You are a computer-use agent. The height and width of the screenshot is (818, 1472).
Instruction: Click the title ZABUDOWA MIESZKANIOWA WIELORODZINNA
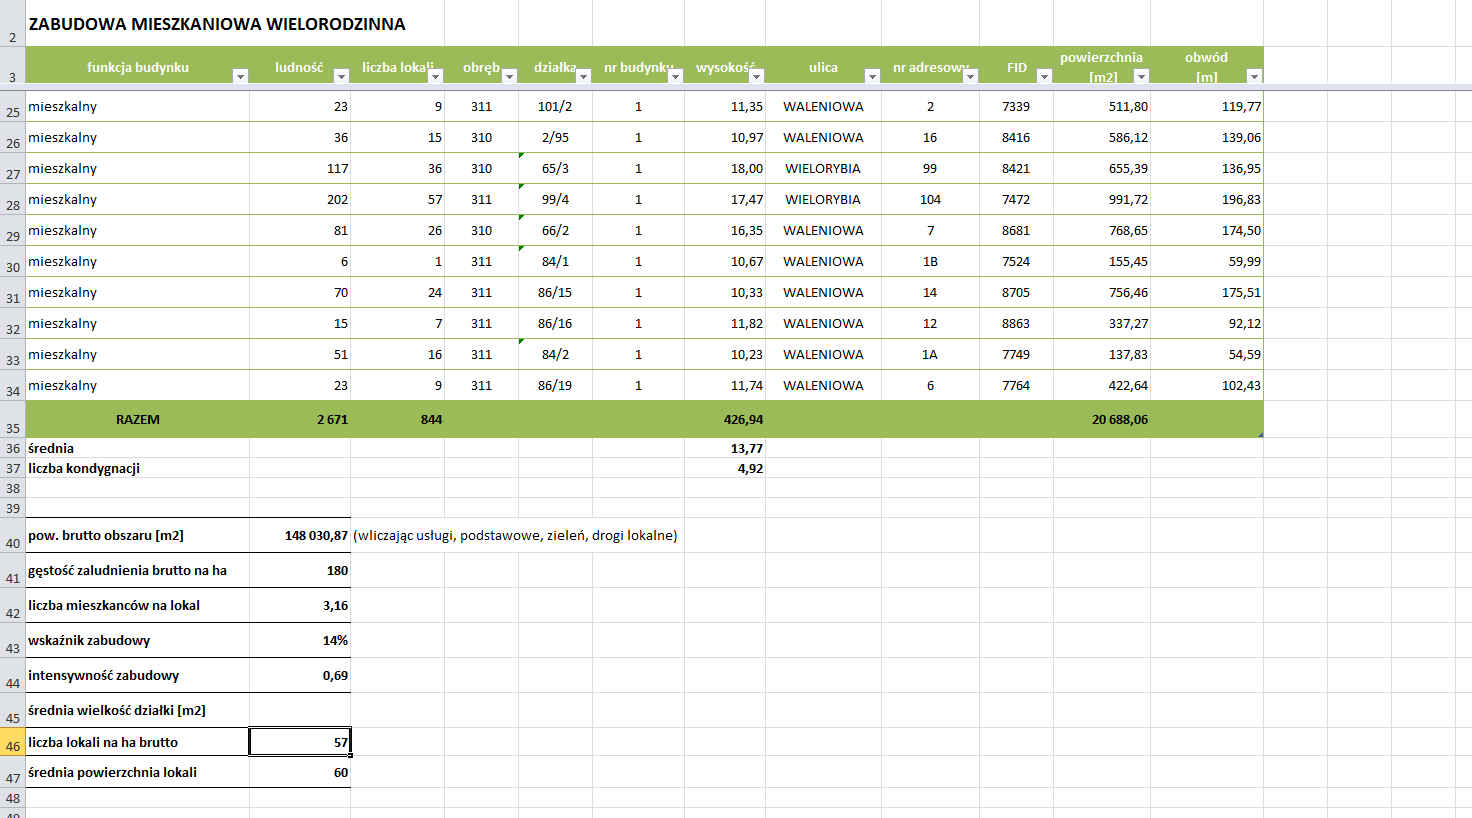pos(217,24)
